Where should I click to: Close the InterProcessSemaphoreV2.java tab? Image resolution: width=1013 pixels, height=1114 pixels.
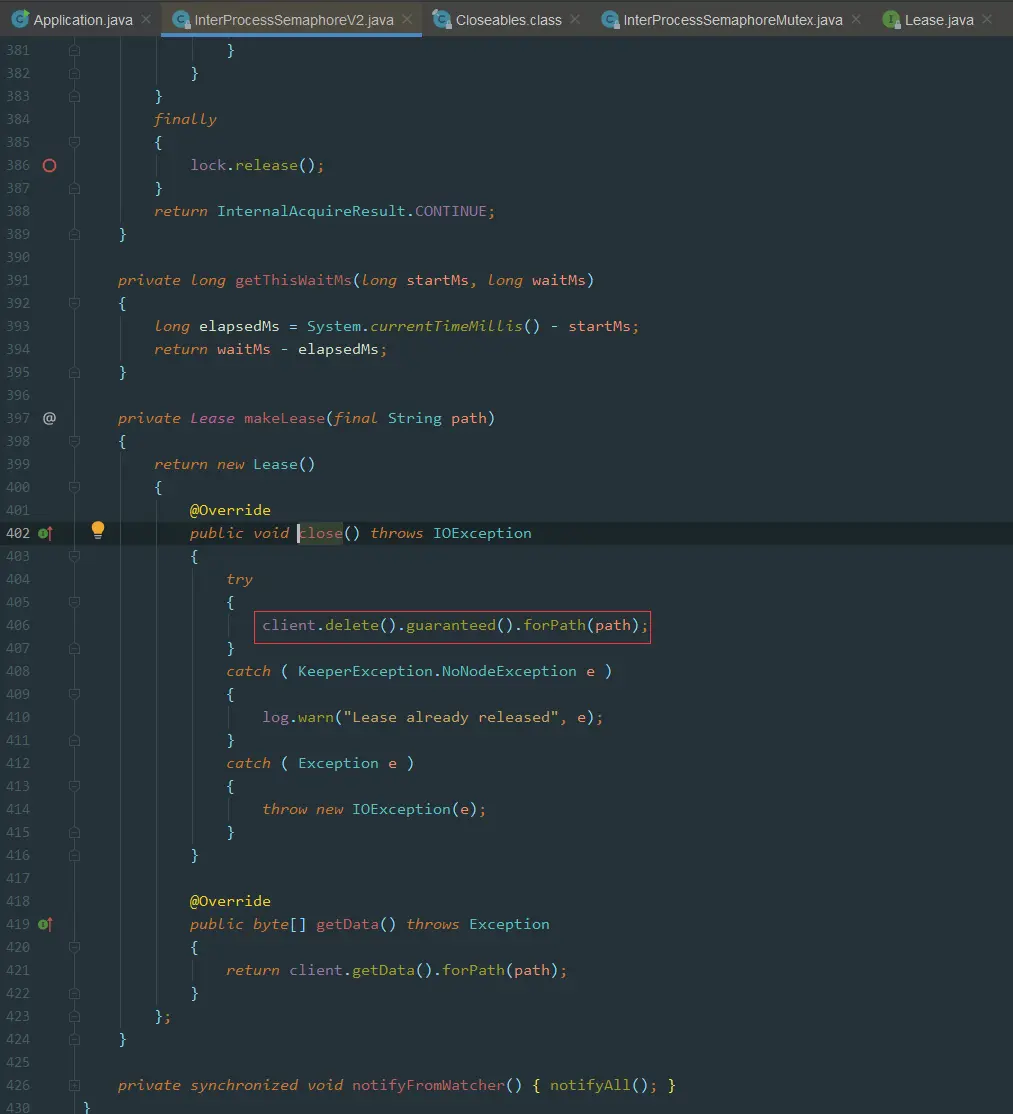tap(406, 19)
